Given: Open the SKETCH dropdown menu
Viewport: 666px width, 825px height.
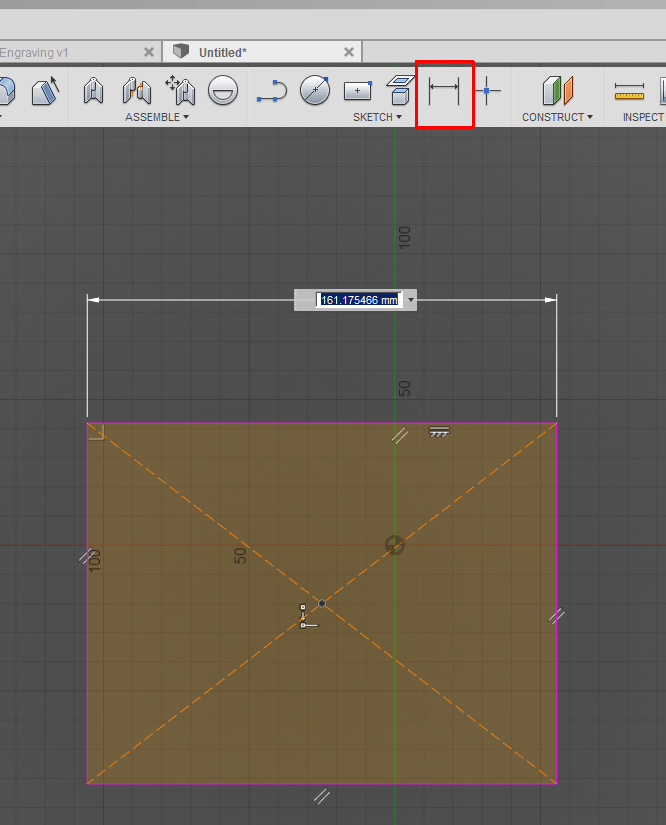Looking at the screenshot, I should [377, 117].
